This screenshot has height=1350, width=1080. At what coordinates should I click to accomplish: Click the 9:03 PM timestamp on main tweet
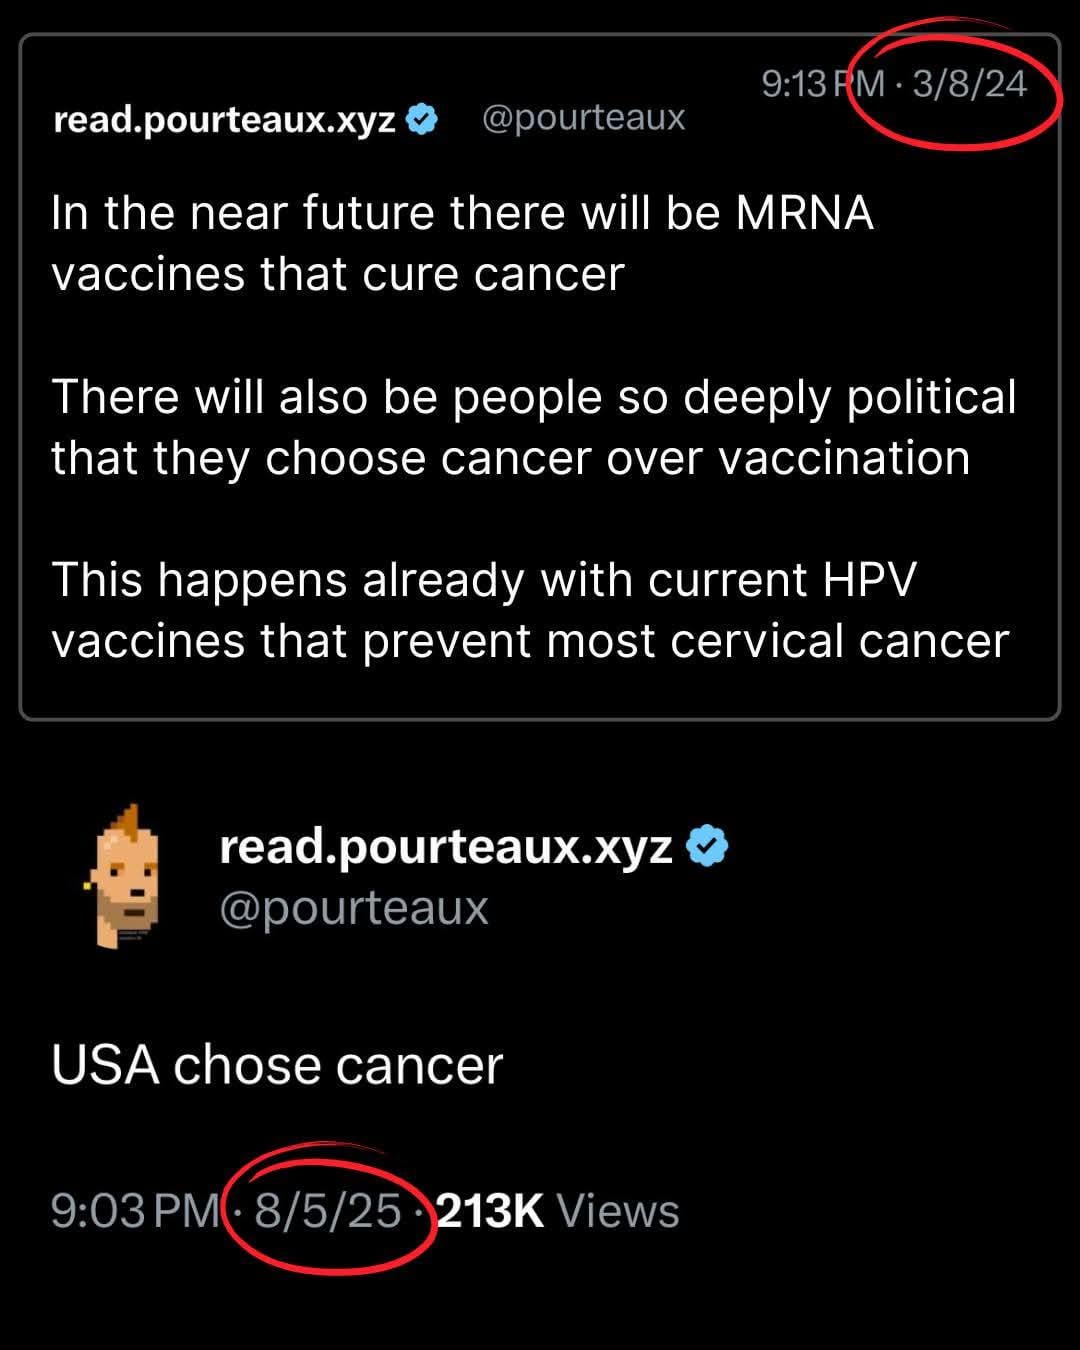click(135, 1211)
